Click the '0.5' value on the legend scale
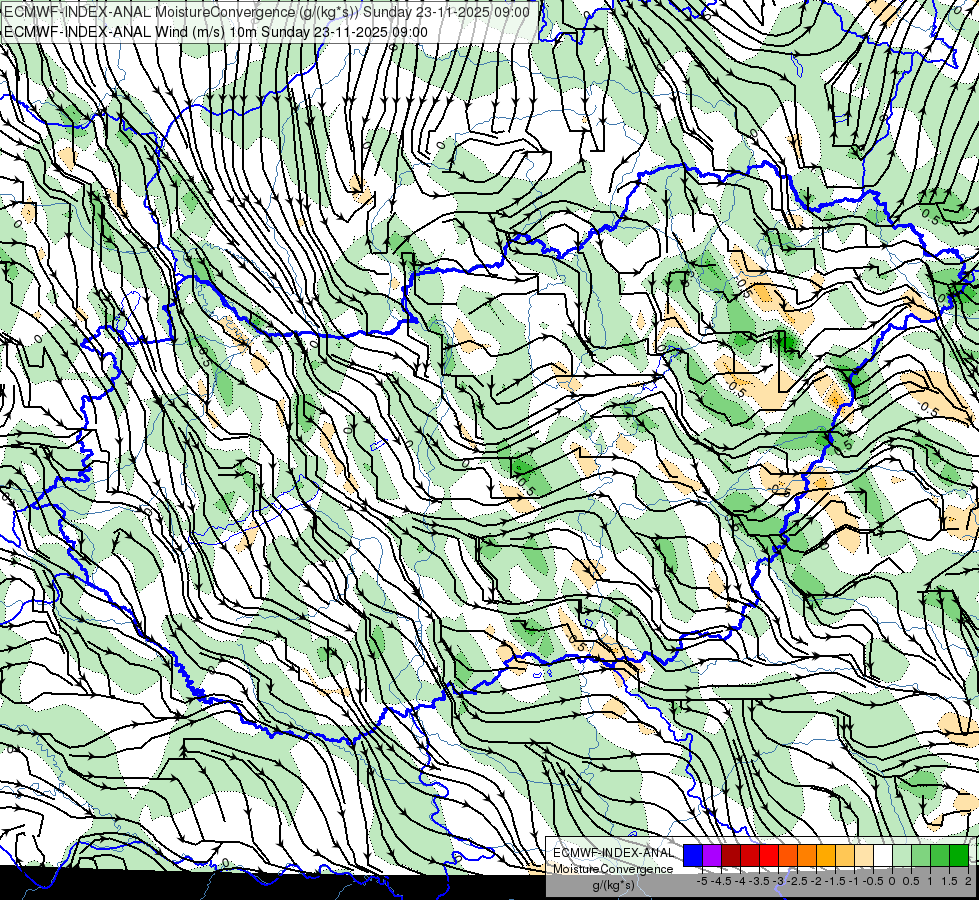The image size is (979, 900). point(911,881)
